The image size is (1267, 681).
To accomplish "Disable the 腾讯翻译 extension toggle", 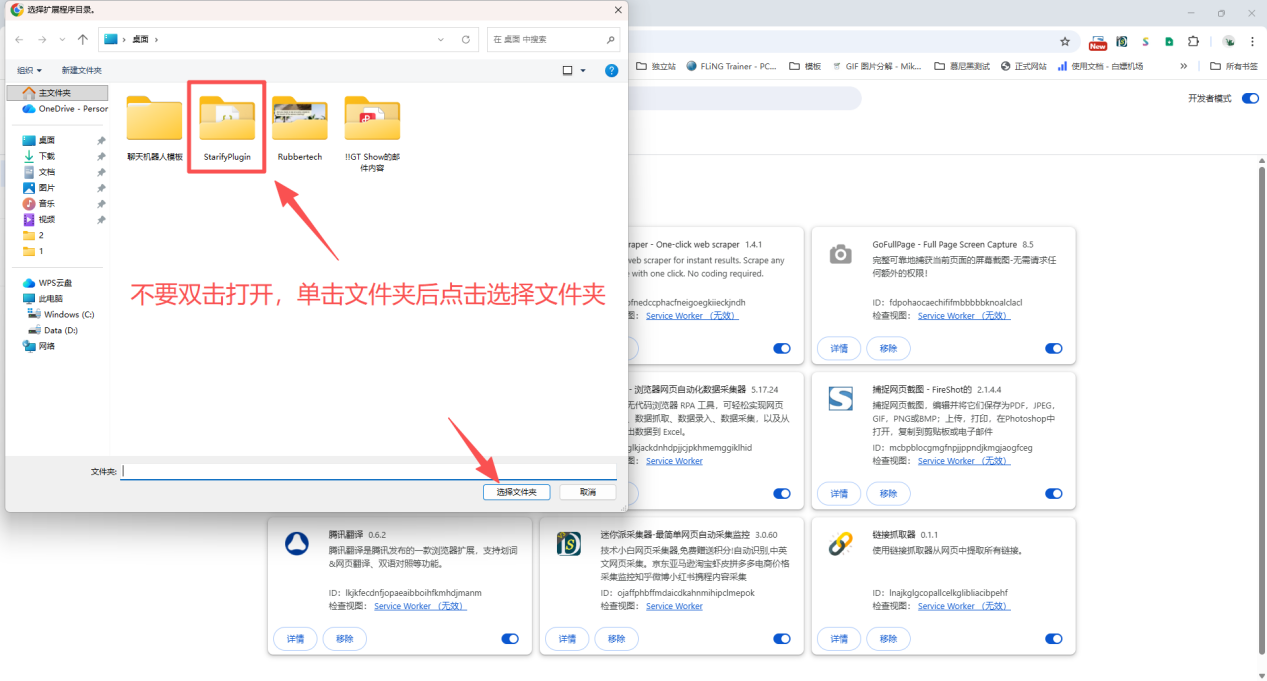I will [x=510, y=638].
